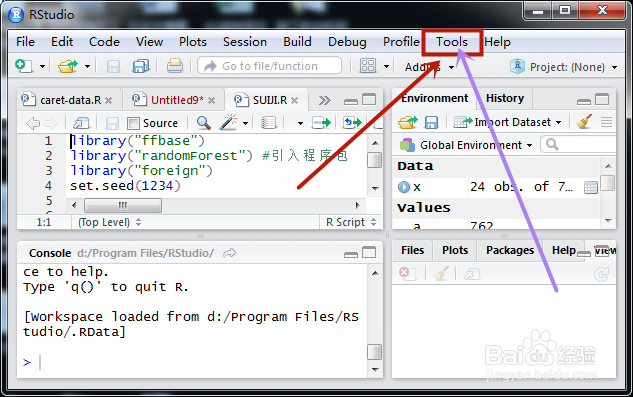The width and height of the screenshot is (633, 397).
Task: Click the Open File folder icon
Action: coord(67,66)
